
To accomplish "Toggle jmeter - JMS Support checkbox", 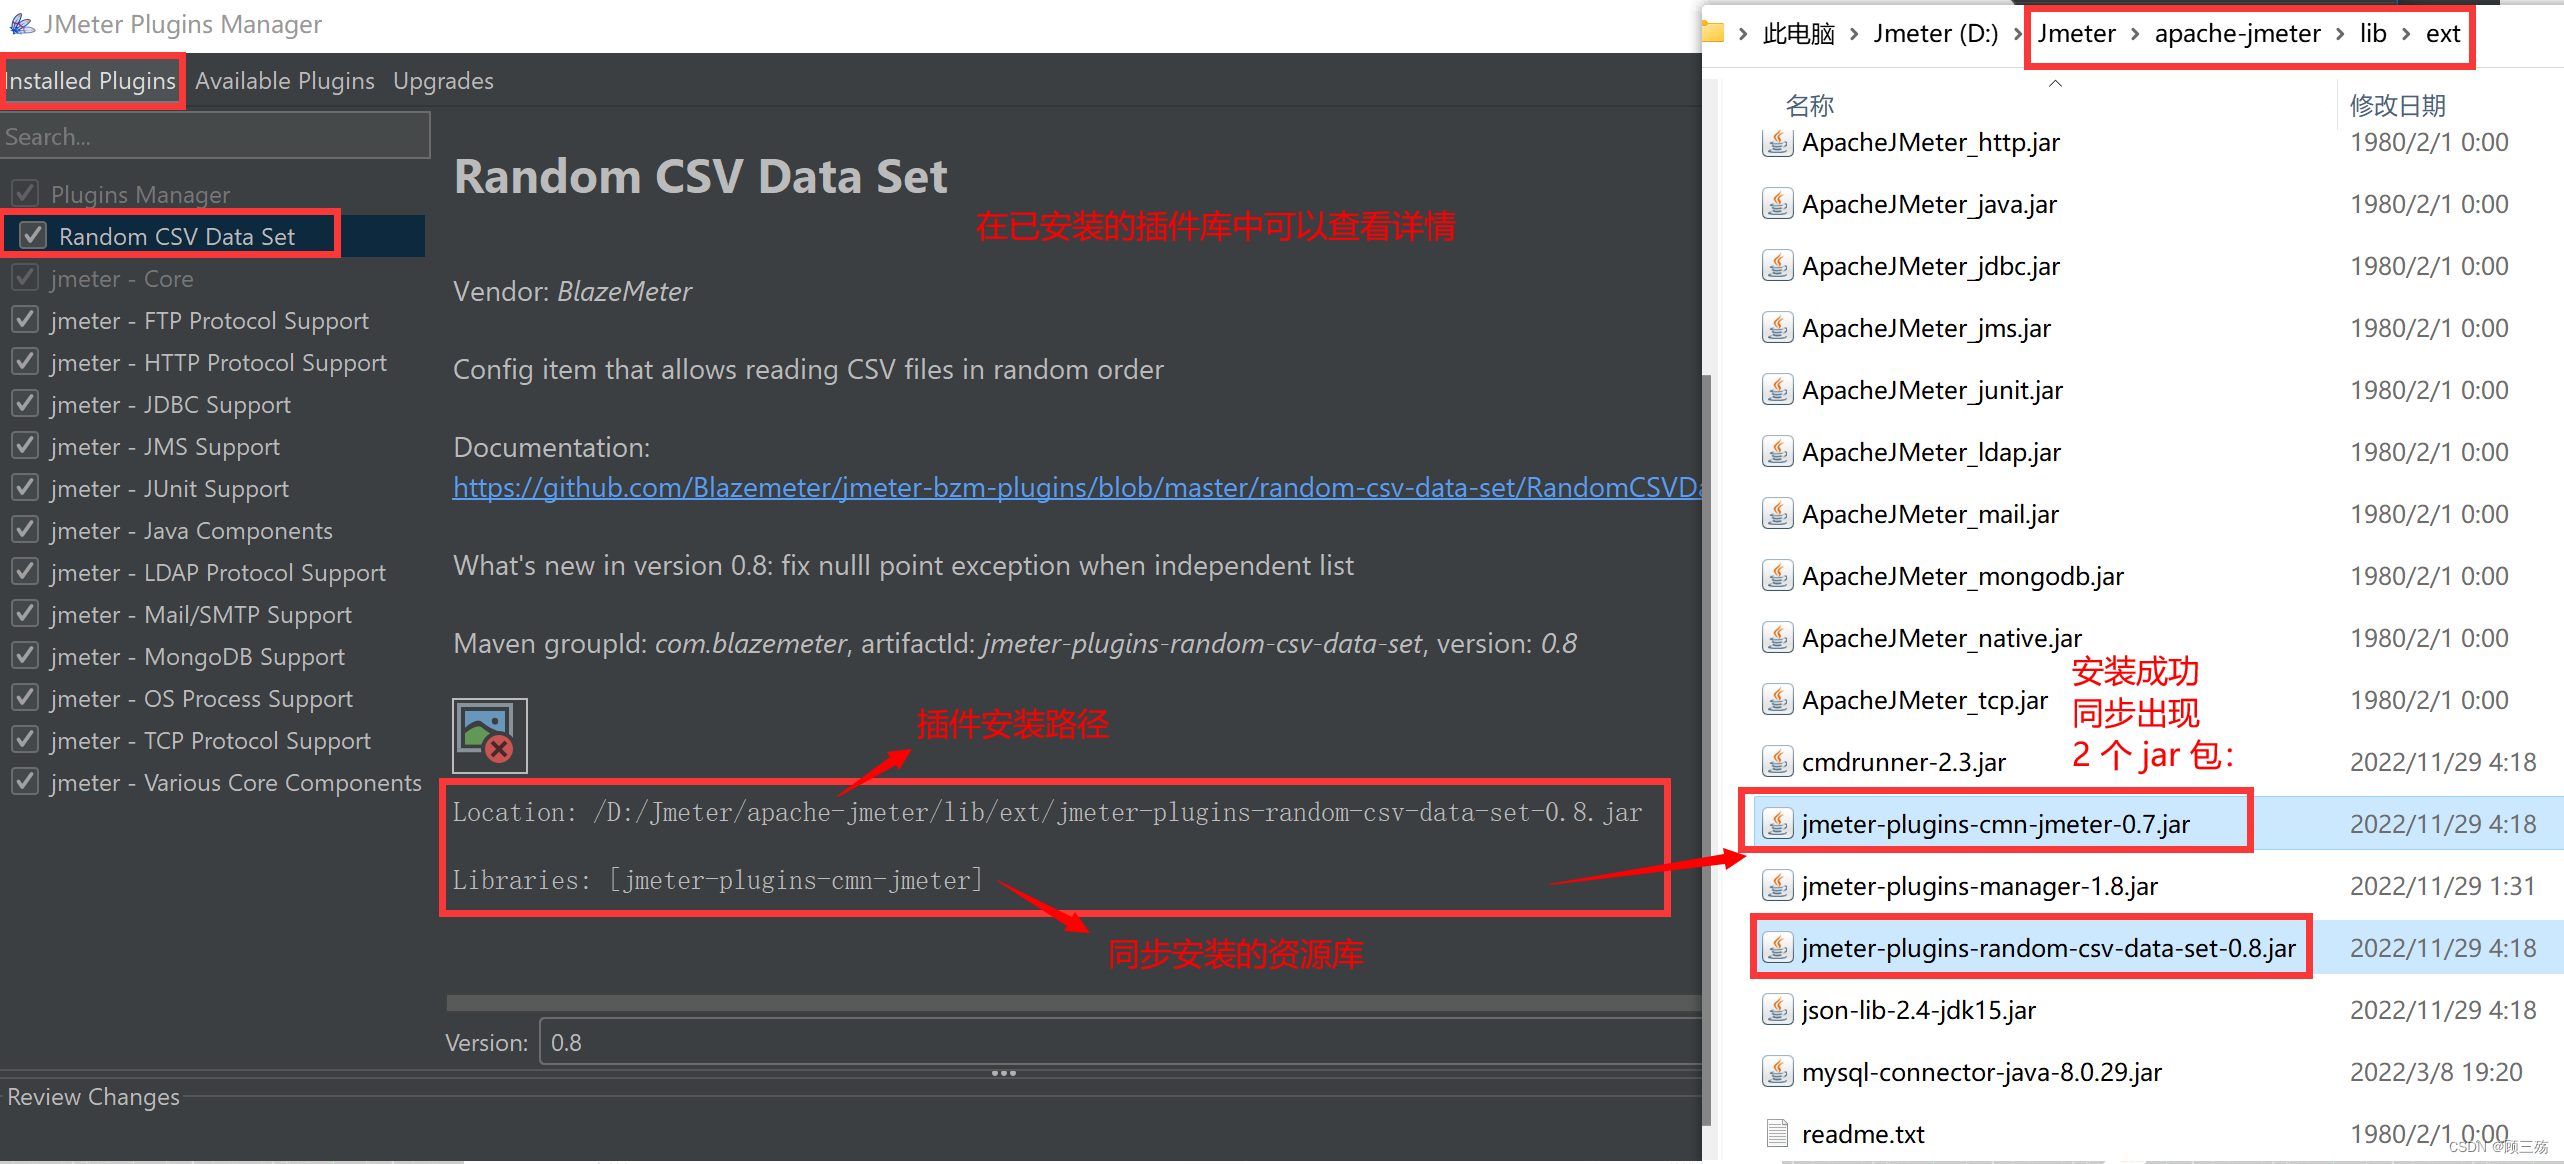I will tap(25, 446).
